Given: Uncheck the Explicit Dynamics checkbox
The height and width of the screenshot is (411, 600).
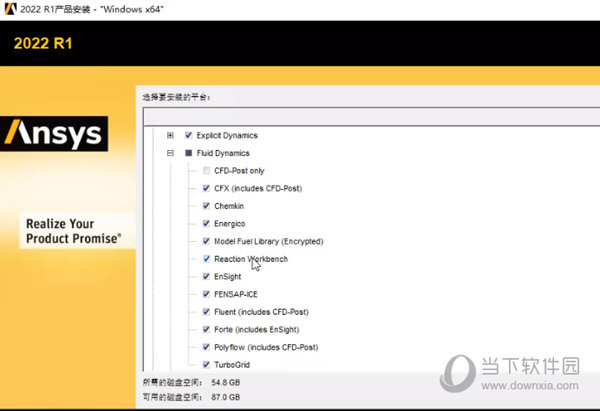Looking at the screenshot, I should click(x=188, y=135).
